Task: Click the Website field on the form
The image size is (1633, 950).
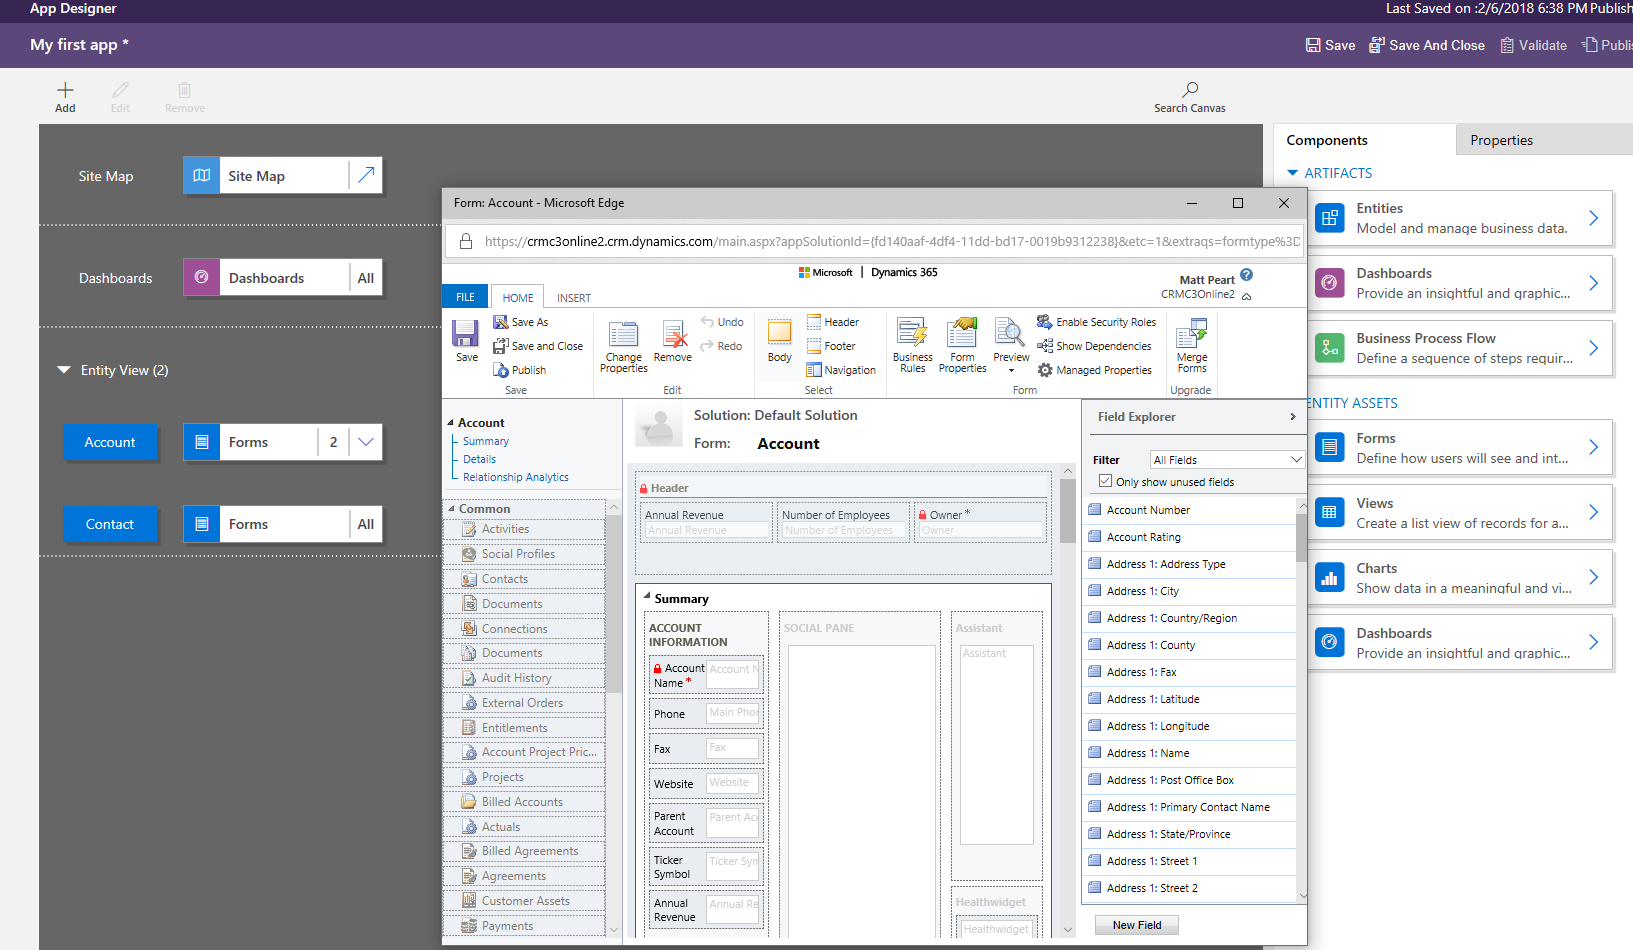Action: coord(706,784)
